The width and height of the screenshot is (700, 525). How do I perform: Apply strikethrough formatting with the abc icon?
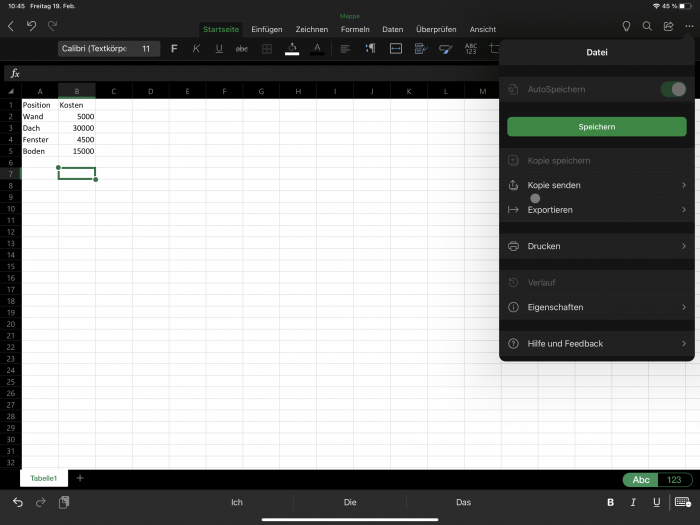point(241,48)
